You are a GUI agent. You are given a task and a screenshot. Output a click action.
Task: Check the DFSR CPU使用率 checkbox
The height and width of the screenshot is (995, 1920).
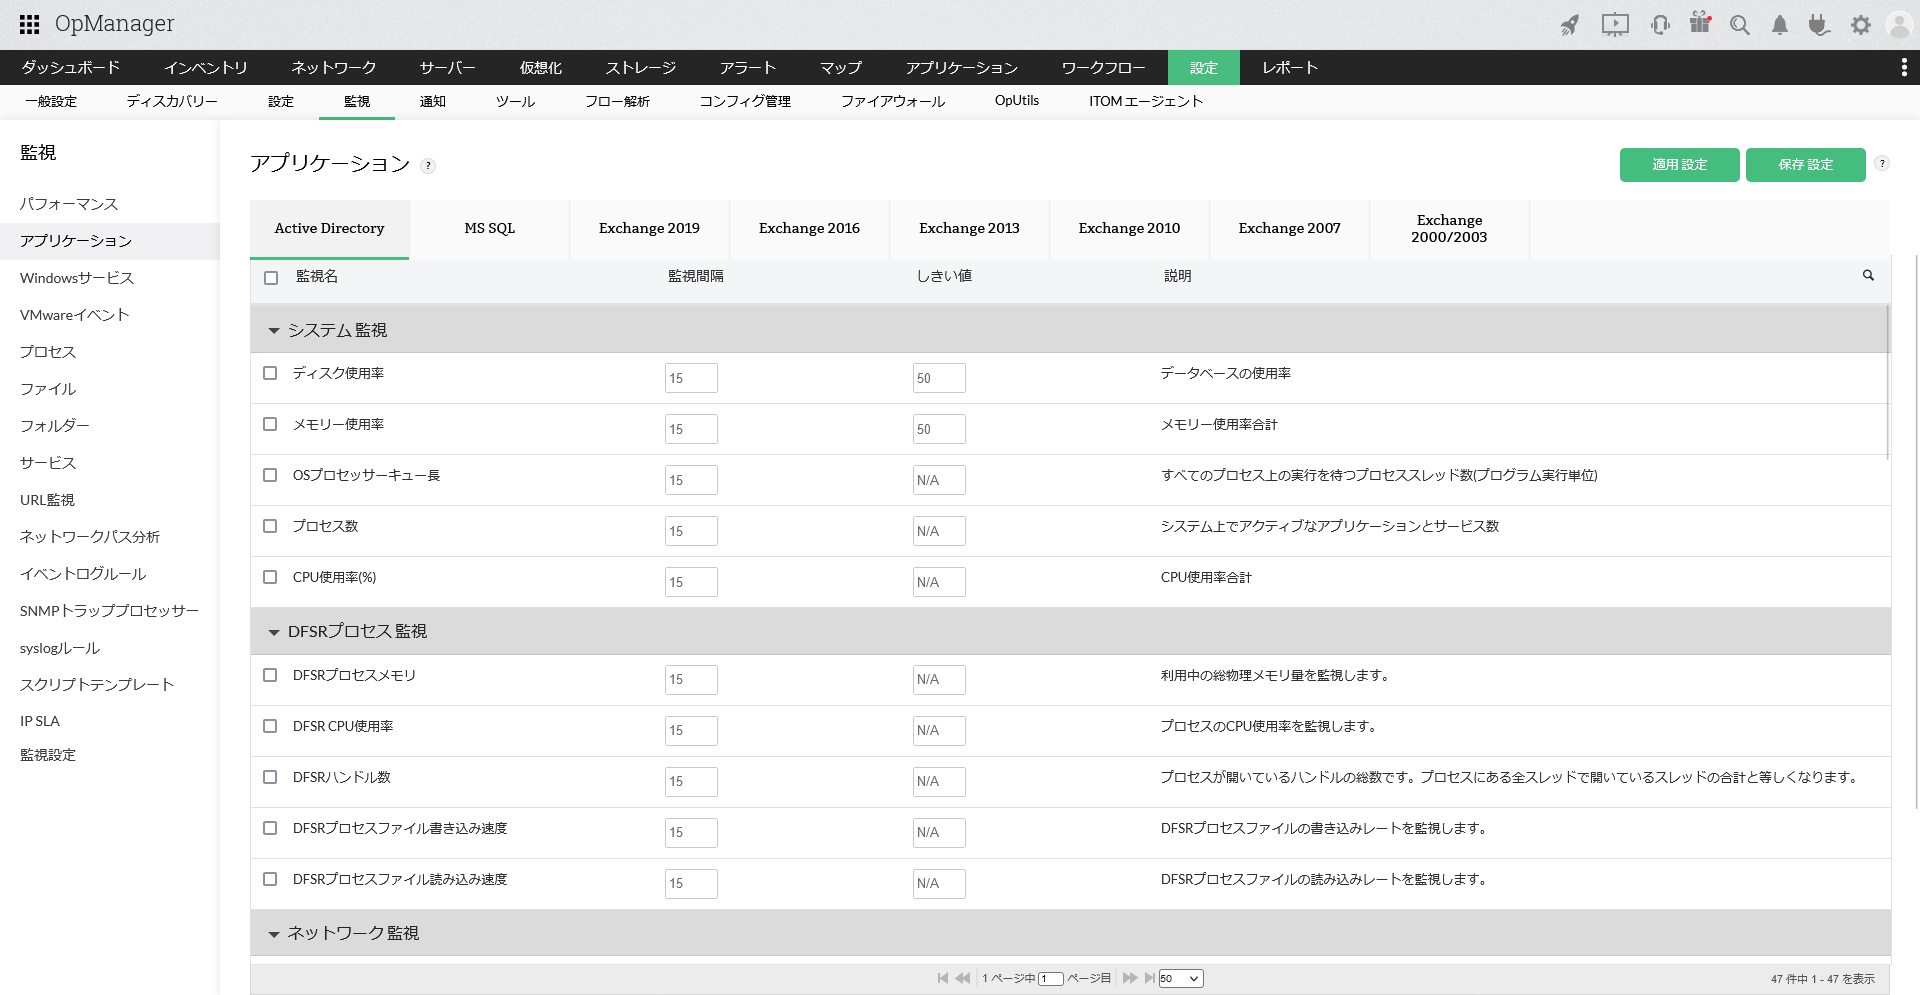tap(270, 726)
